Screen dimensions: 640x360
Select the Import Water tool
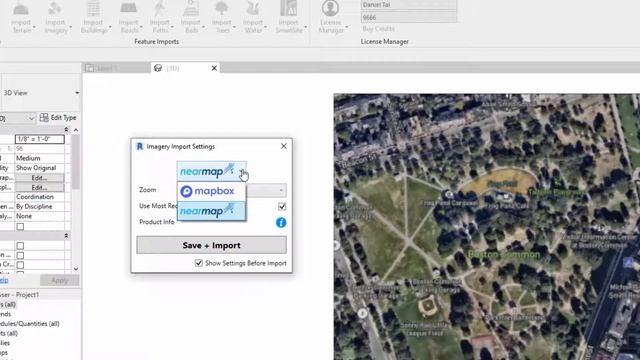tap(253, 17)
